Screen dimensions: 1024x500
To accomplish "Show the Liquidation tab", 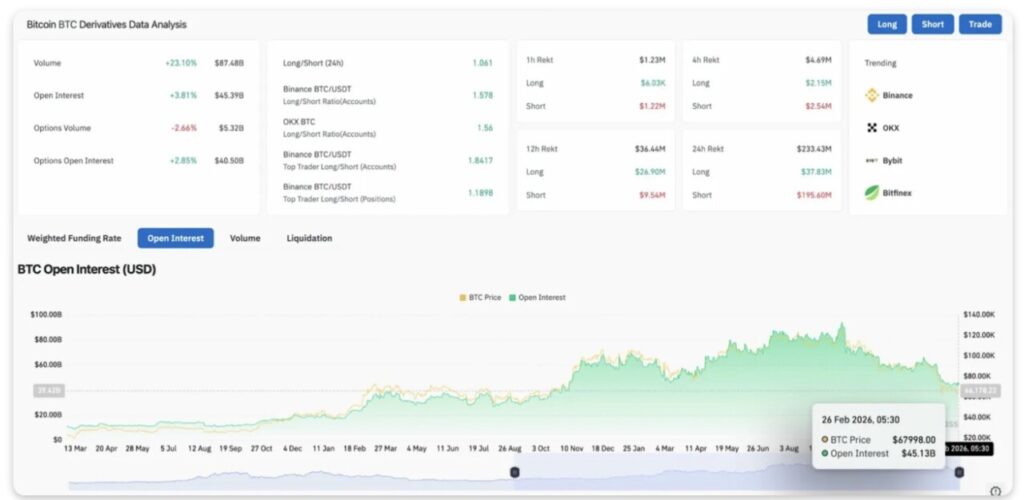I will pos(309,238).
